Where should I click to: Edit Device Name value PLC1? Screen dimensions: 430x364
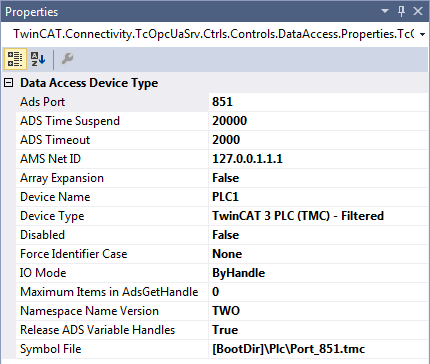318,197
